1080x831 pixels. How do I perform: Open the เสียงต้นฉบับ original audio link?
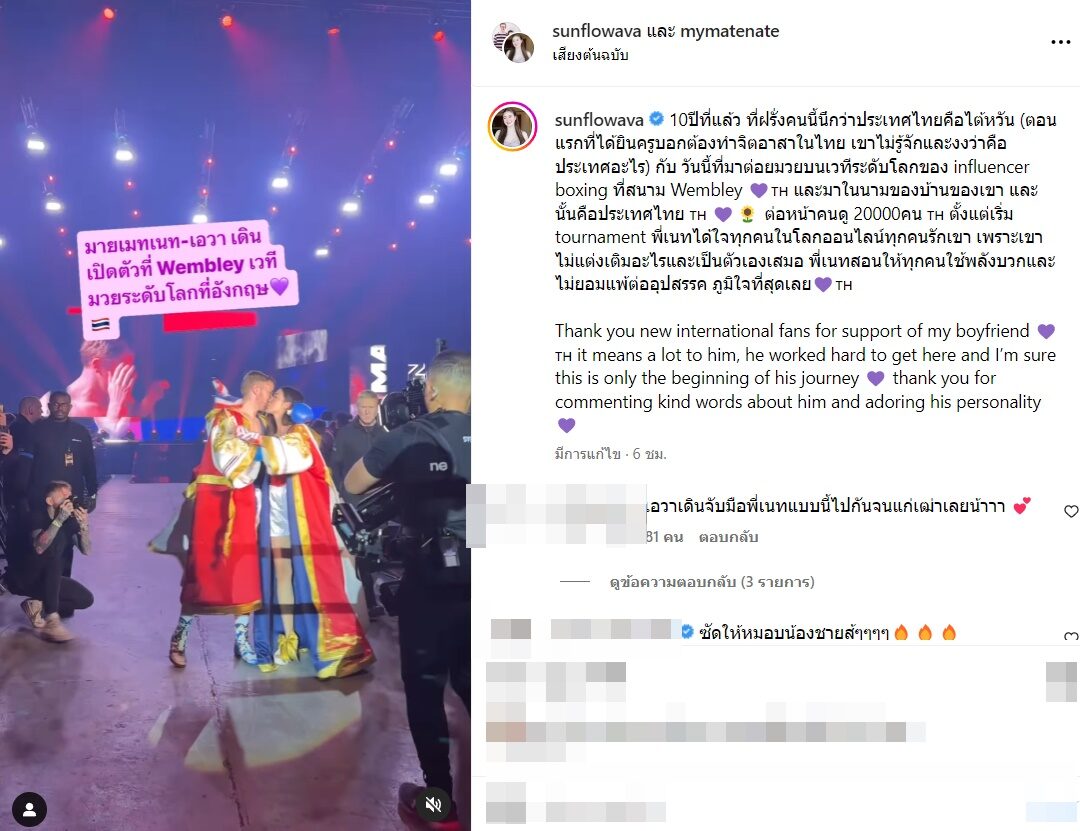tap(590, 55)
